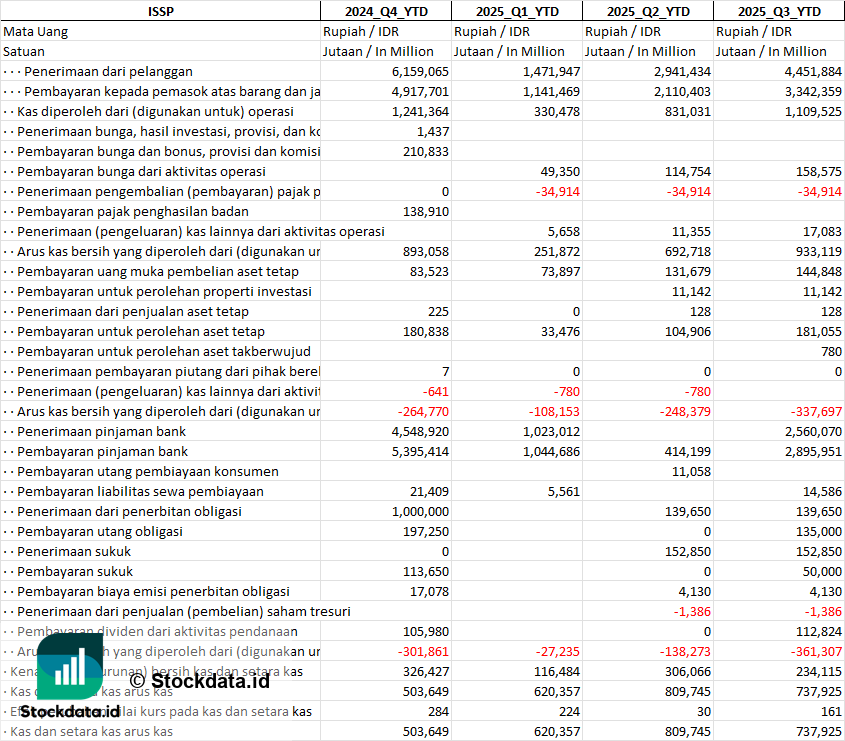
Task: Select cell value 181,055
Action: tap(819, 331)
